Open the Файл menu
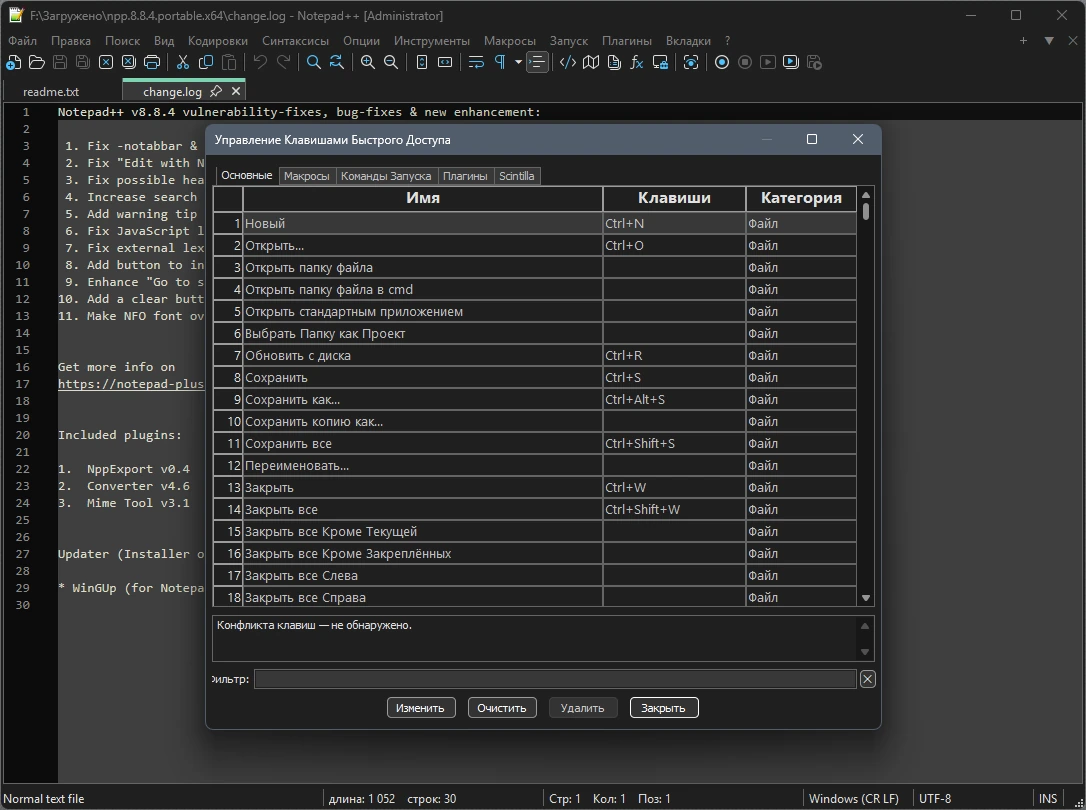The width and height of the screenshot is (1086, 810). (22, 41)
